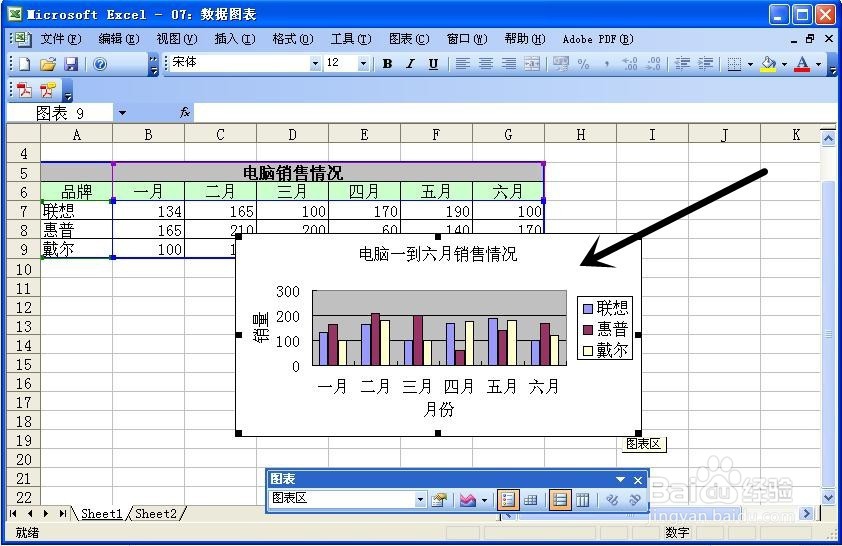The width and height of the screenshot is (842, 546).
Task: Select the chart legend box
Action: pos(605,328)
